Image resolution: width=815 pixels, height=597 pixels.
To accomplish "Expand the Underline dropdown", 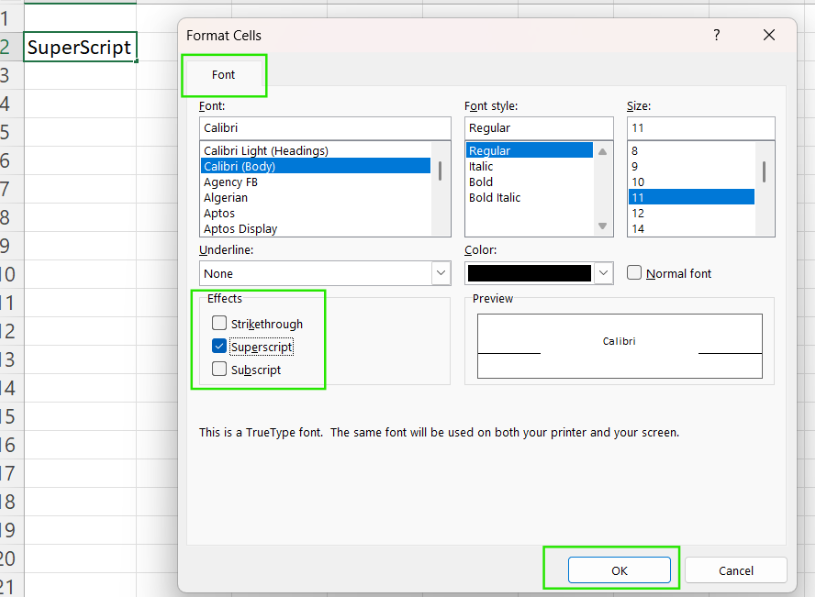I will click(x=440, y=273).
